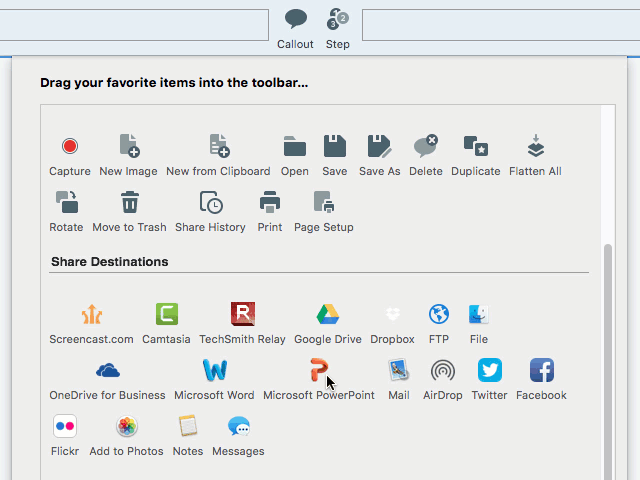Click the Share Destinations section heading
Viewport: 640px width, 480px height.
click(110, 262)
